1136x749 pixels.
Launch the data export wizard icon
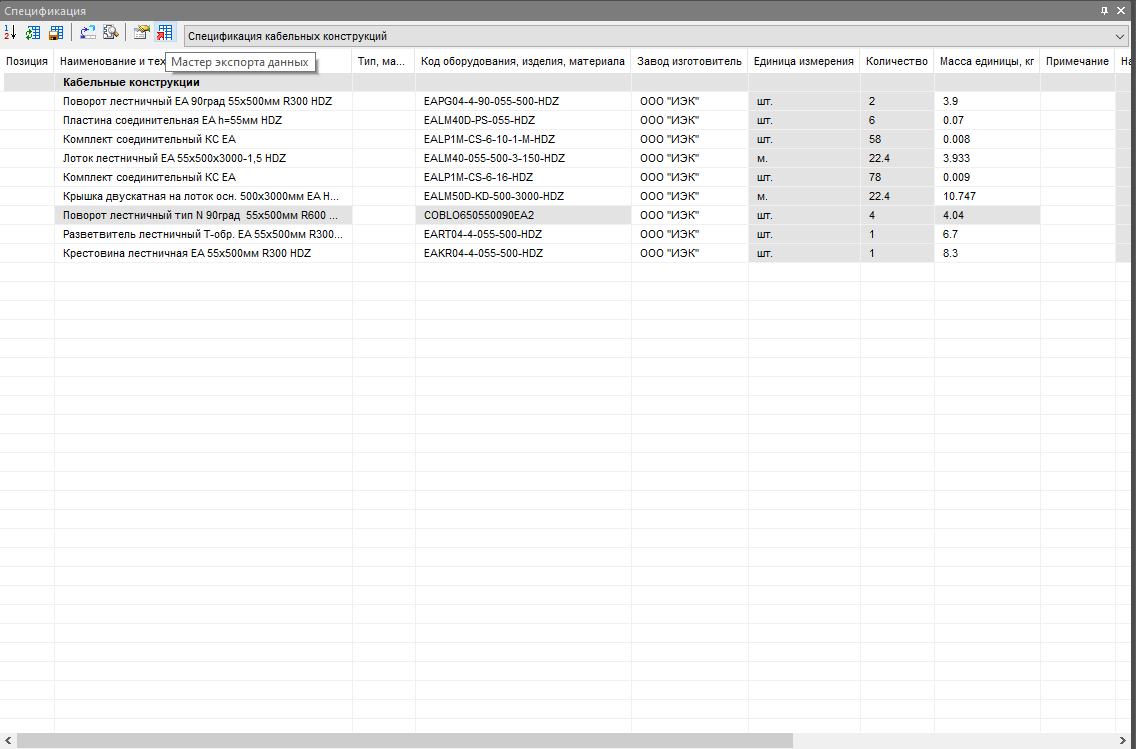165,33
